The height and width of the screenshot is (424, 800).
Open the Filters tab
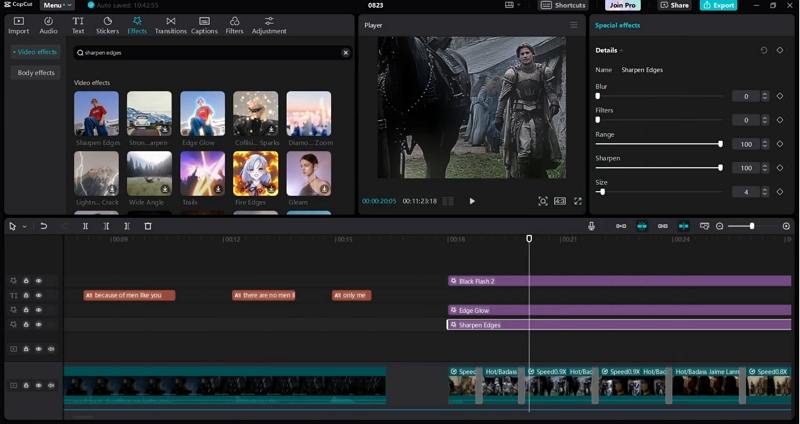click(x=234, y=26)
